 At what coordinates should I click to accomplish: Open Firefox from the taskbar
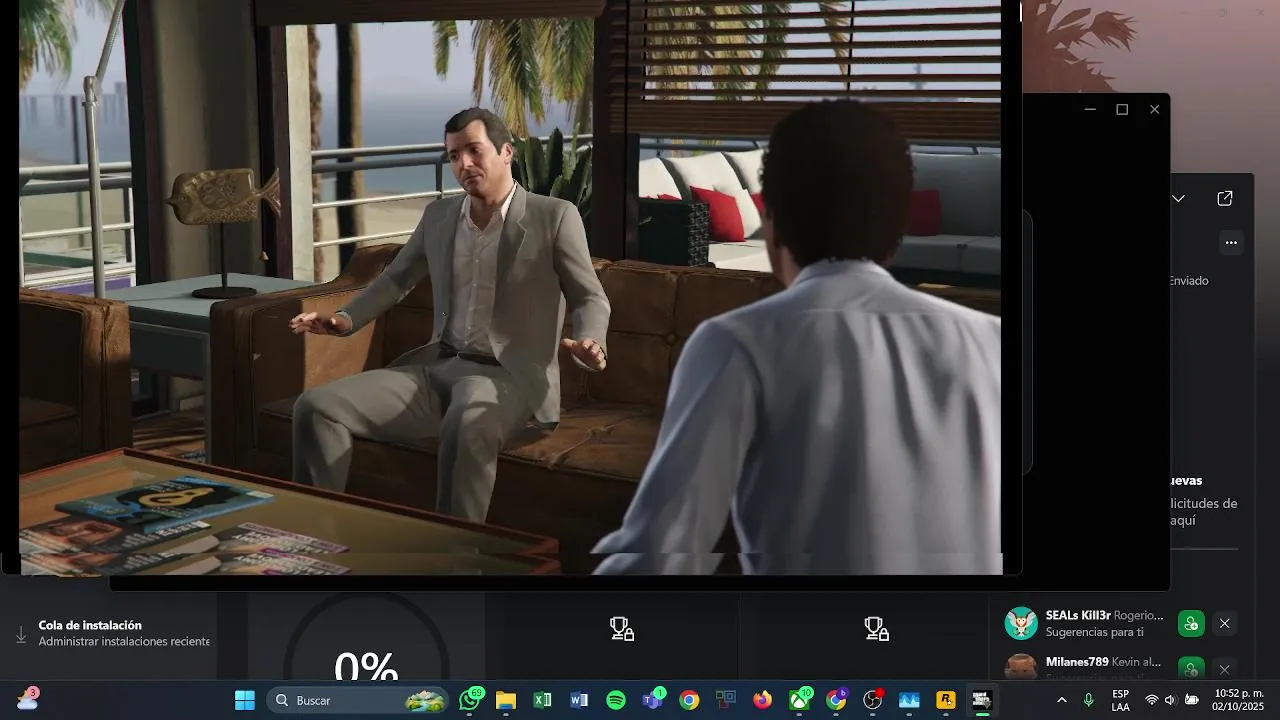763,700
